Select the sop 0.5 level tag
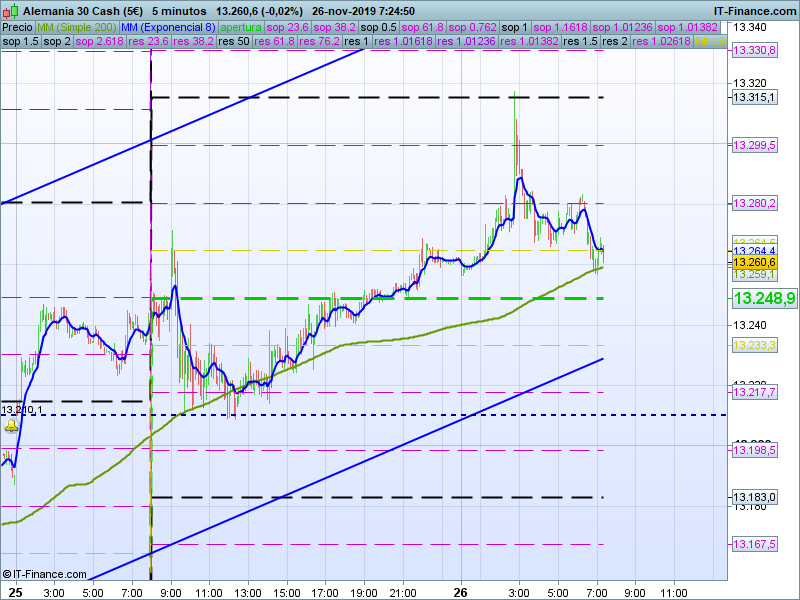 tap(379, 27)
